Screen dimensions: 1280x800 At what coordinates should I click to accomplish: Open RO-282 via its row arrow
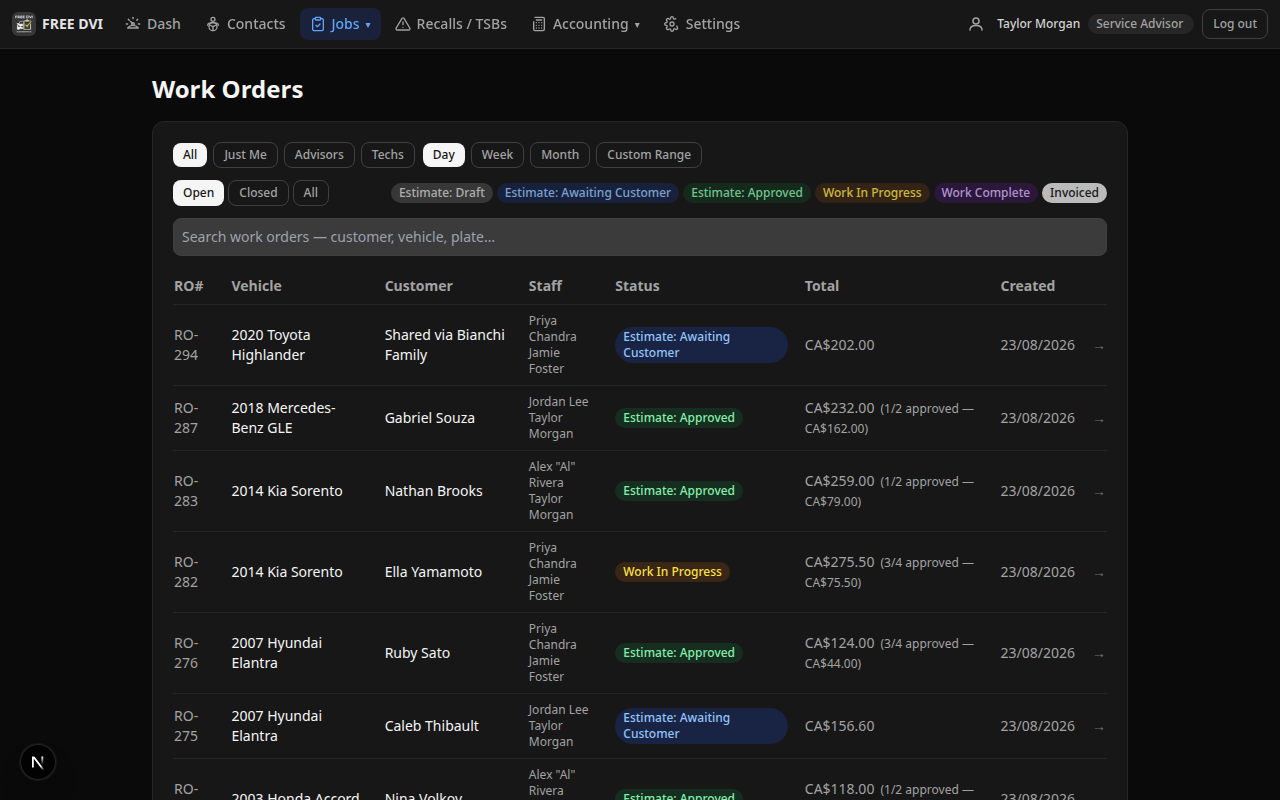(1099, 573)
